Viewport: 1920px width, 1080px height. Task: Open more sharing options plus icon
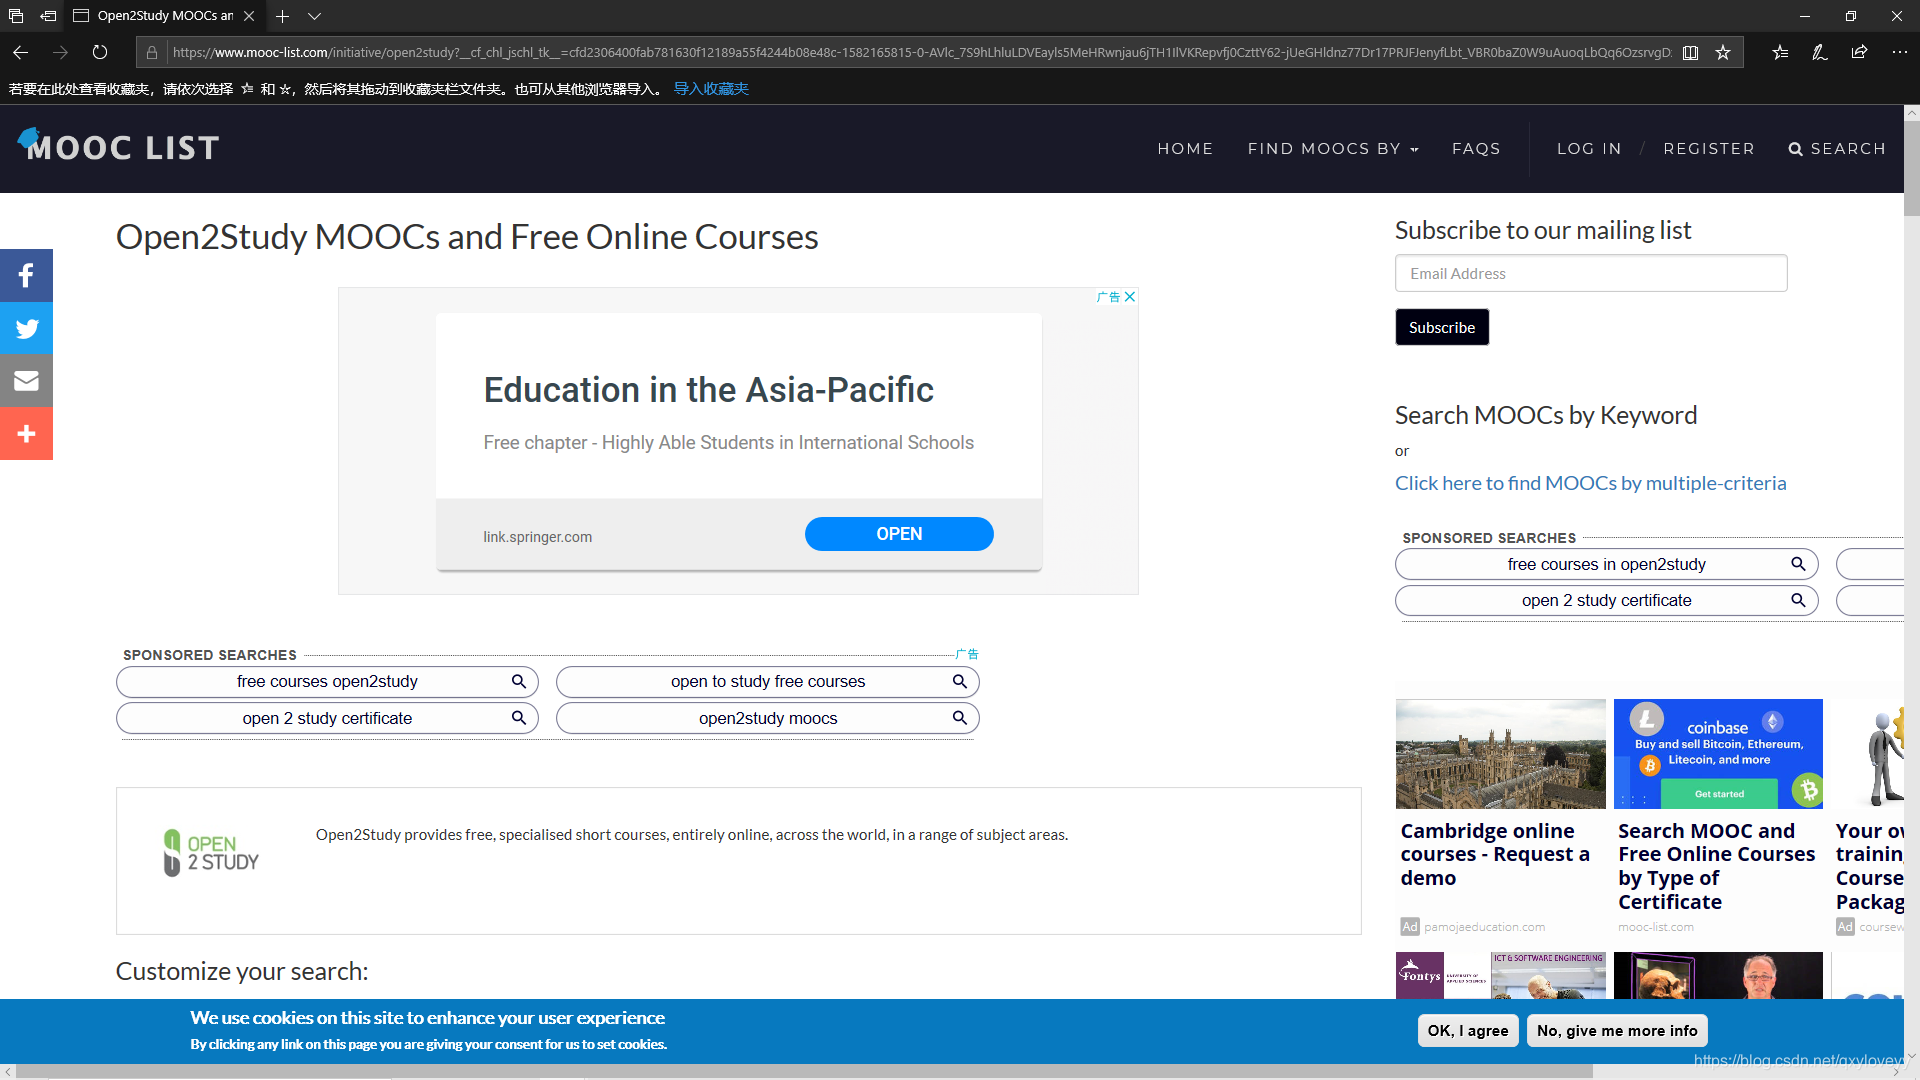click(26, 434)
